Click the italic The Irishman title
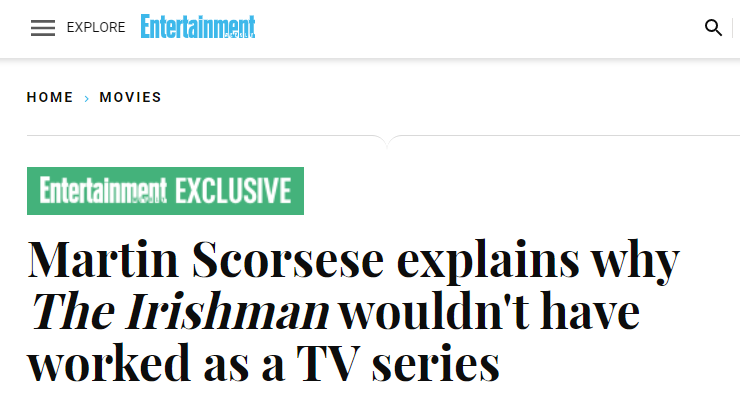This screenshot has height=401, width=740. coord(179,311)
